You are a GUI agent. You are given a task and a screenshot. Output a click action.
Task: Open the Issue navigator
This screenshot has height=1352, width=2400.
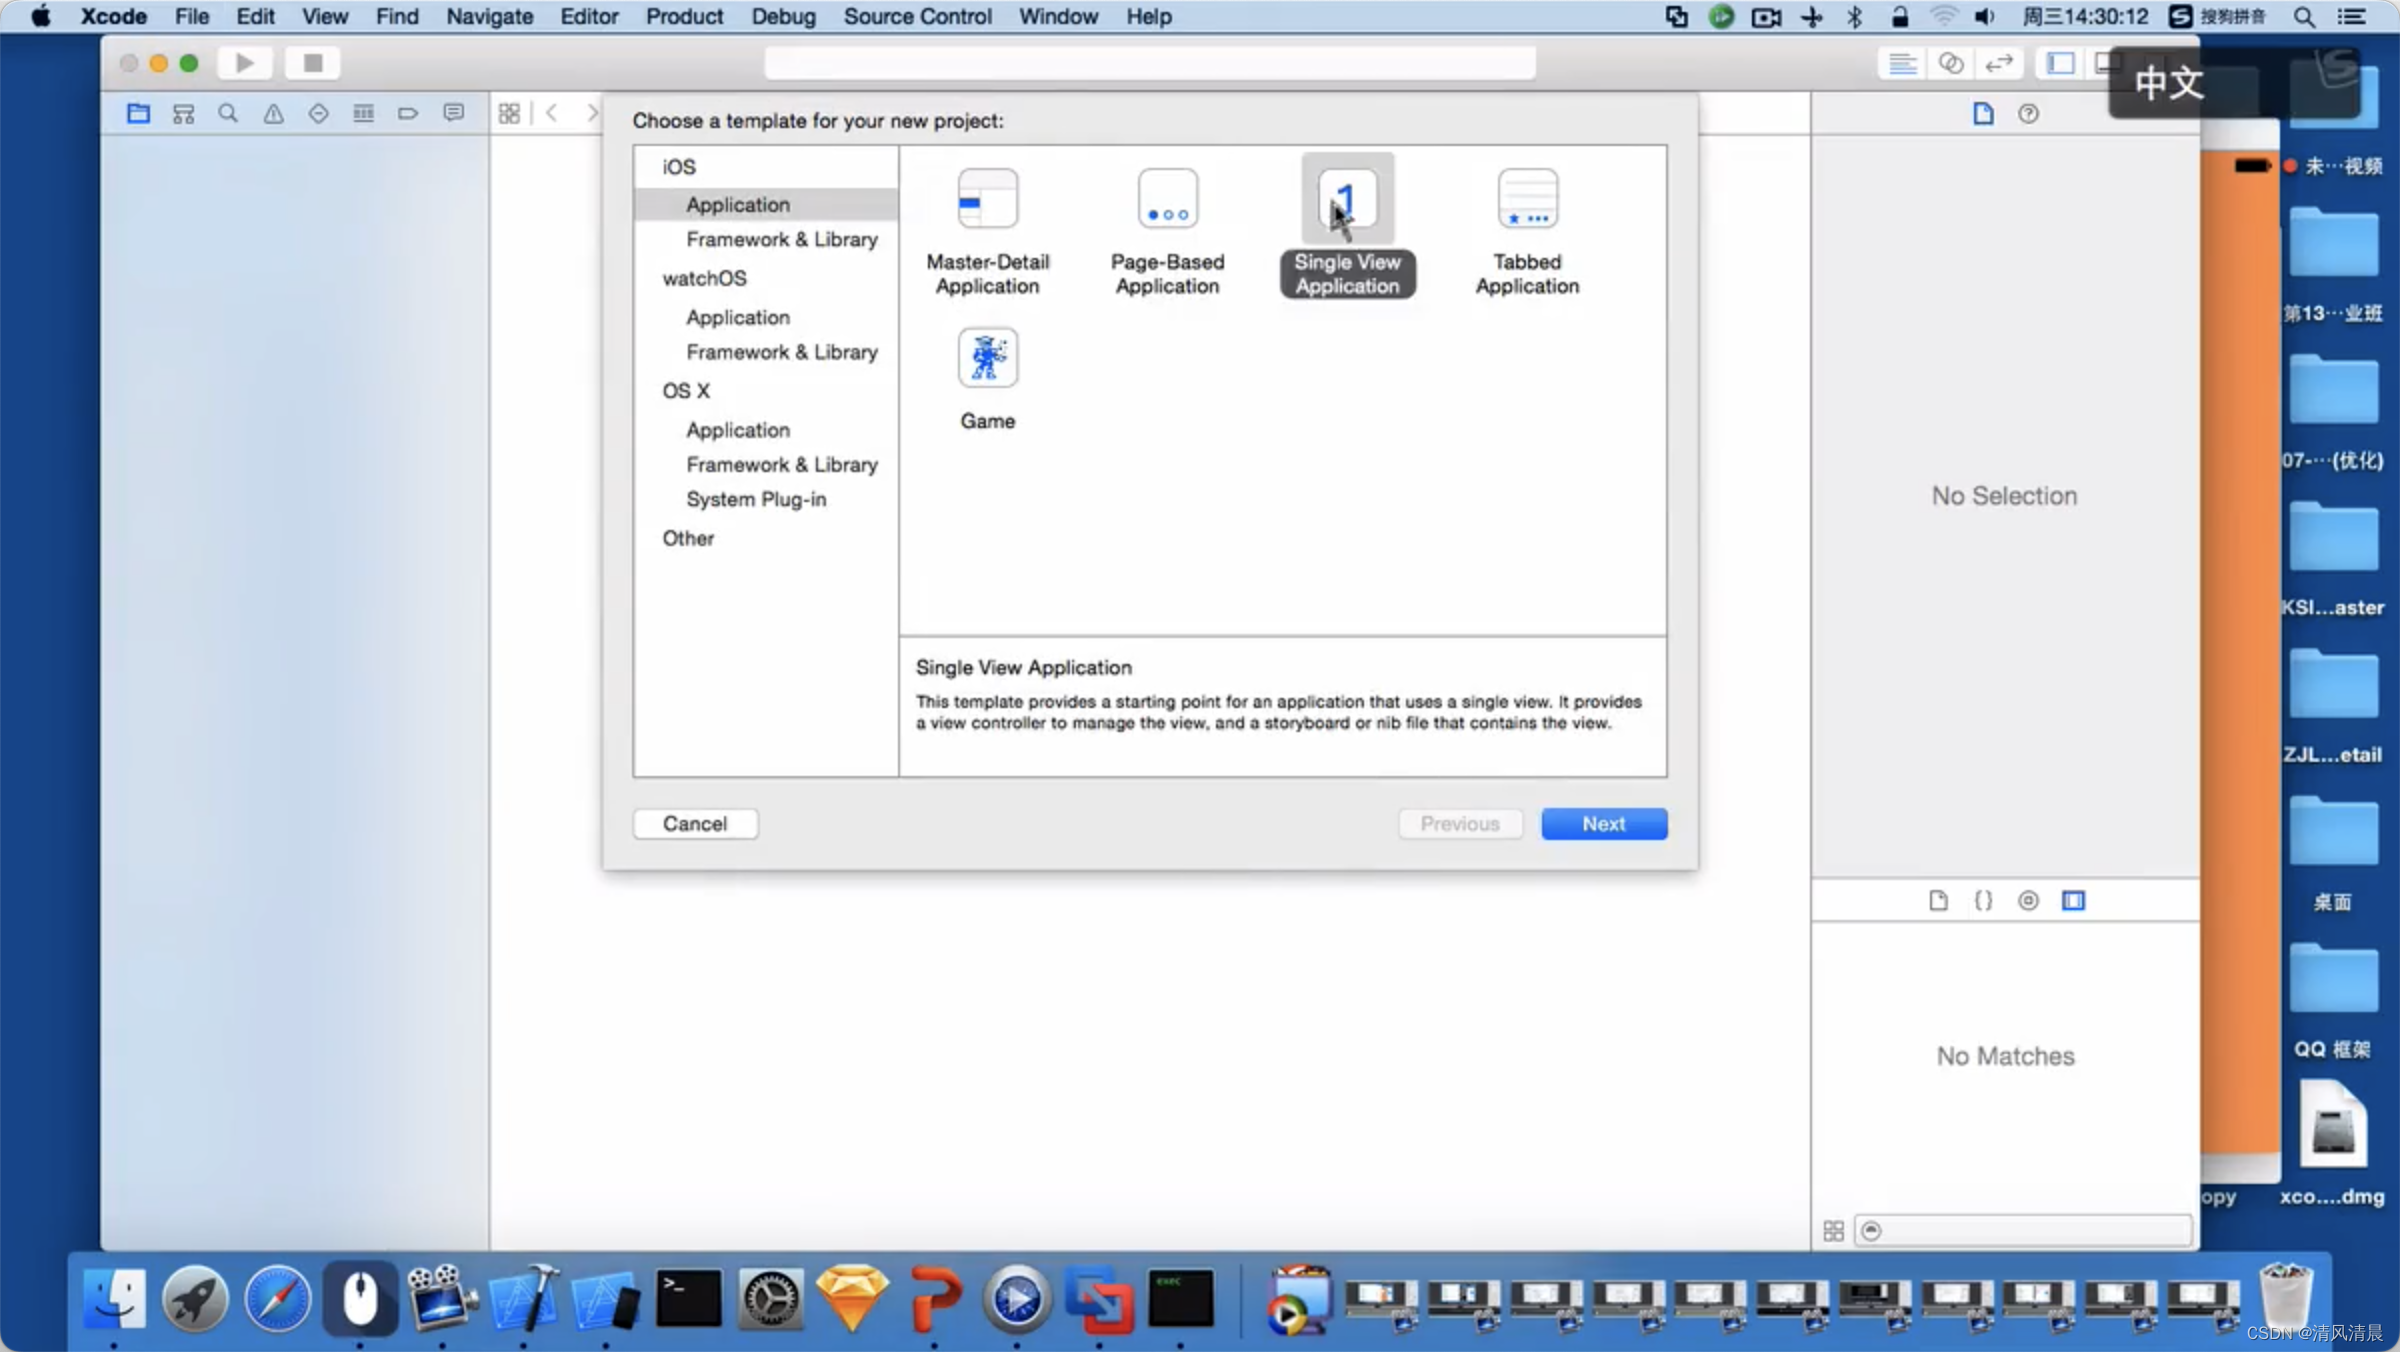click(x=273, y=113)
